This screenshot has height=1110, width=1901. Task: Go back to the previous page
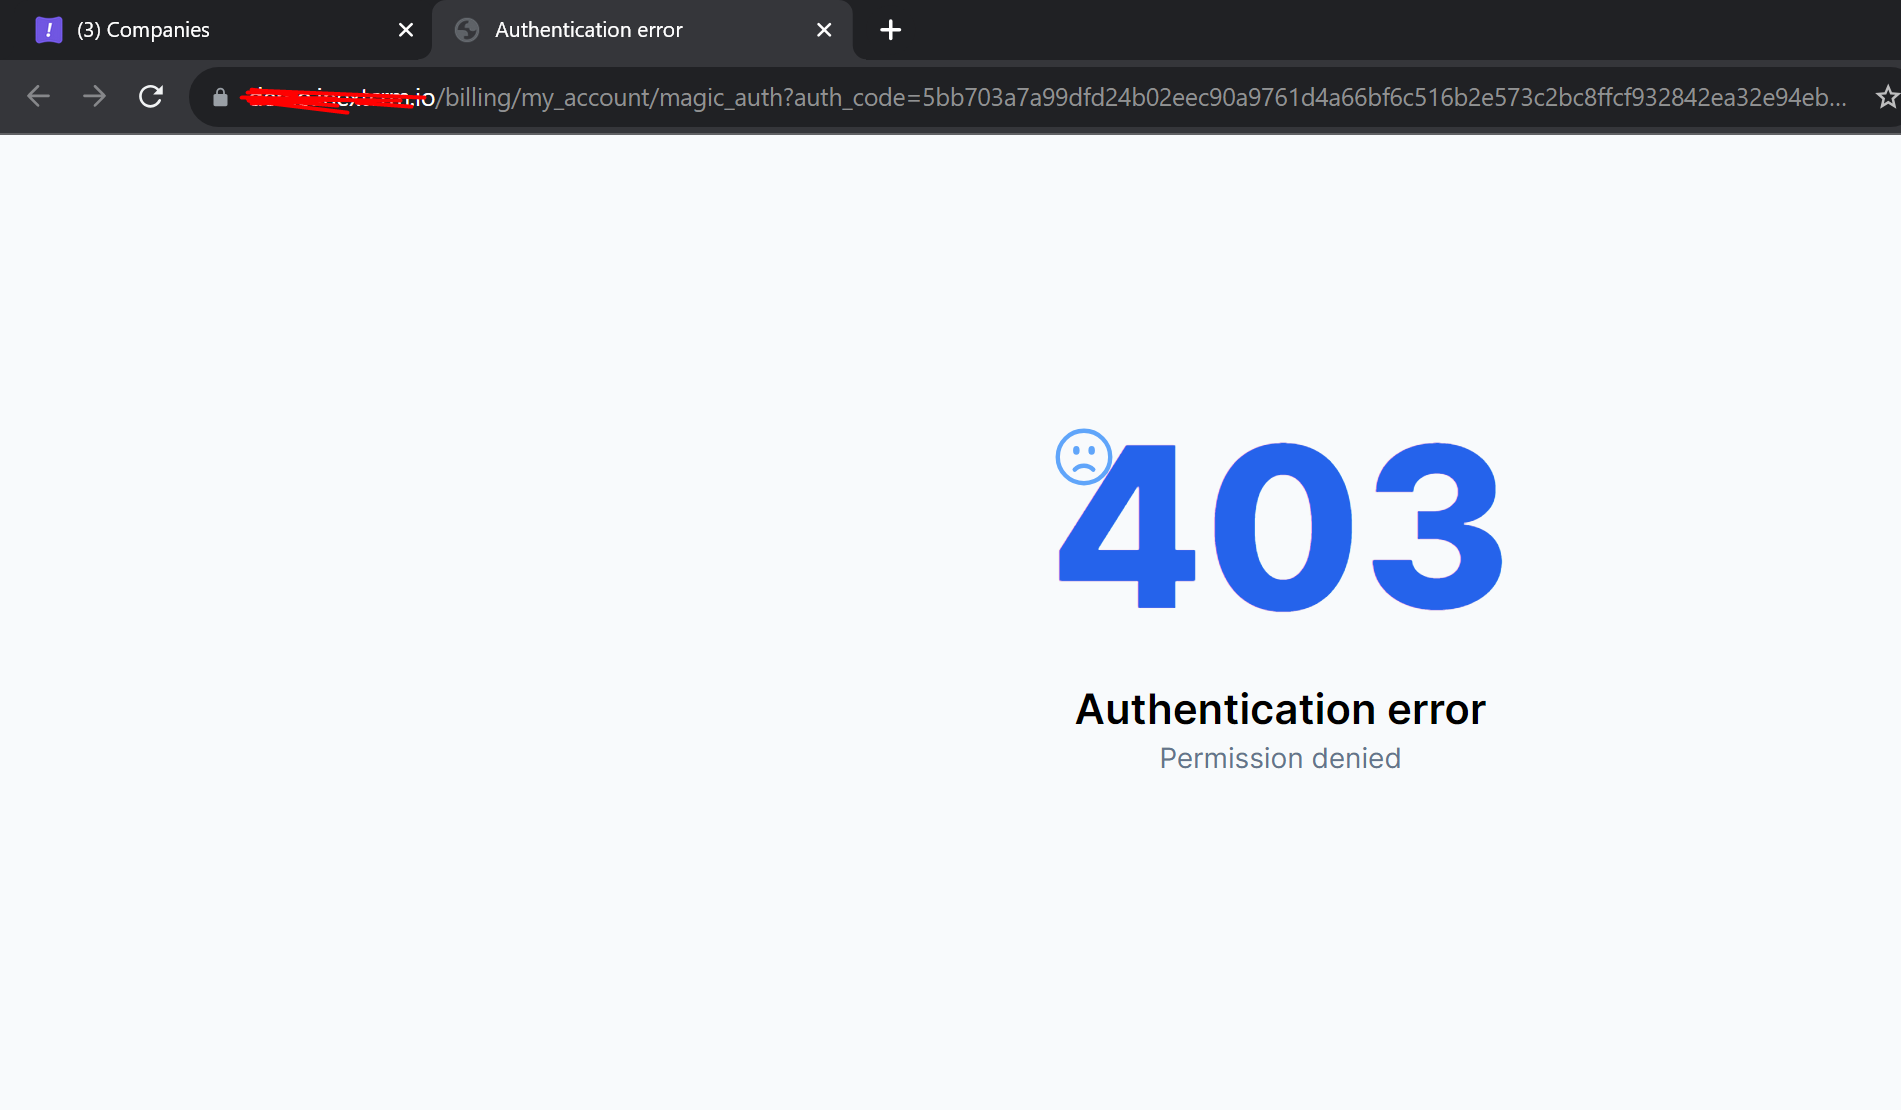(38, 96)
